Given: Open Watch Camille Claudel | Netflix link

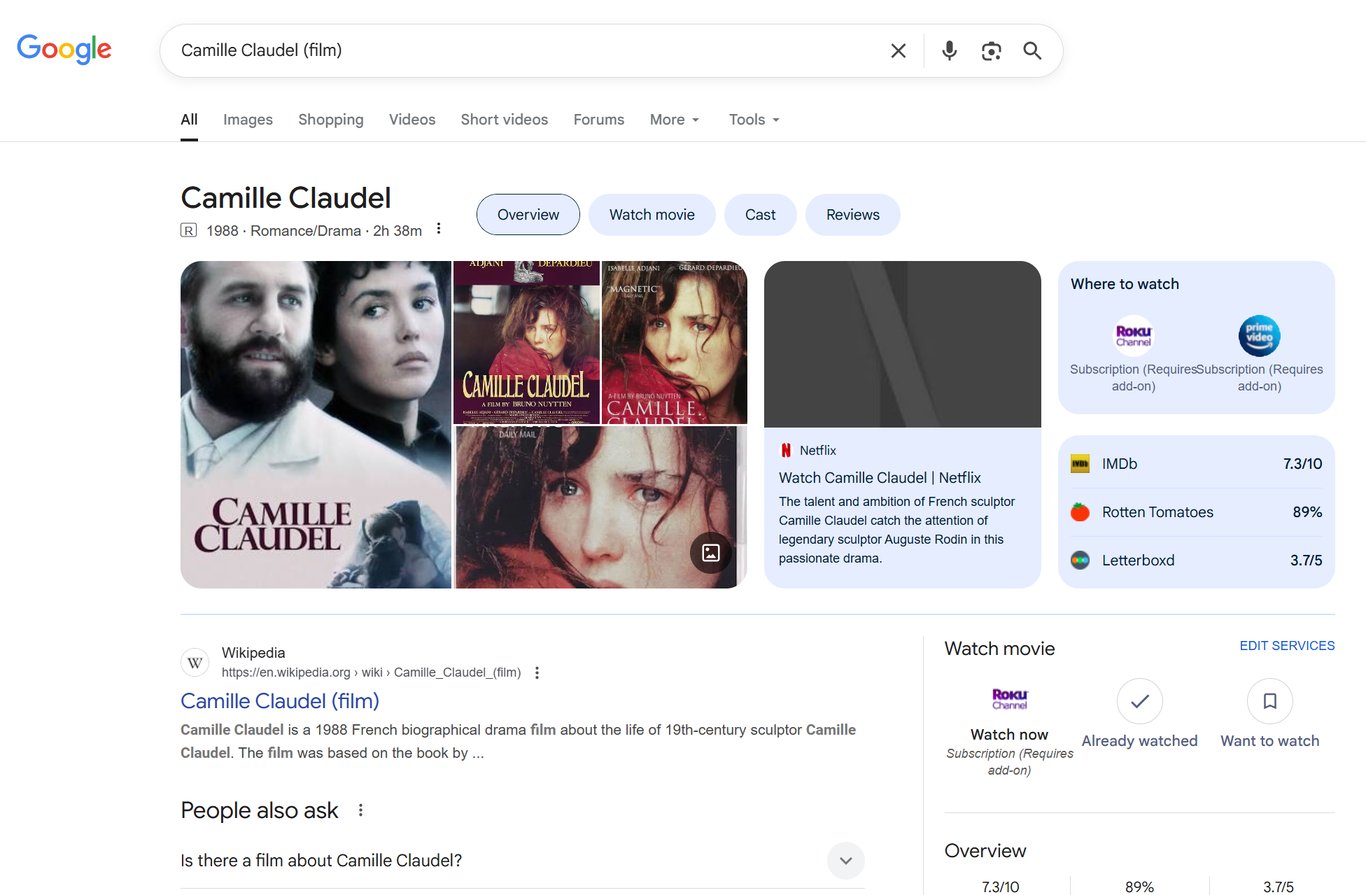Looking at the screenshot, I should point(880,478).
